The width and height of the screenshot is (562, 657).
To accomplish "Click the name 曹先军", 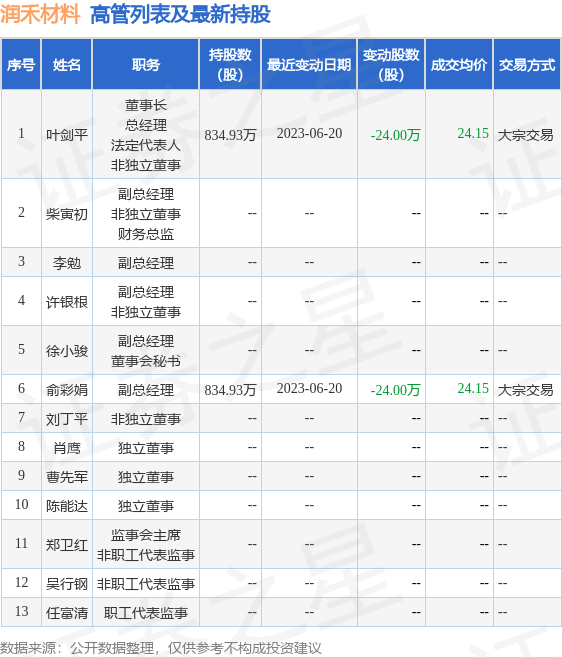I will pyautogui.click(x=67, y=477).
